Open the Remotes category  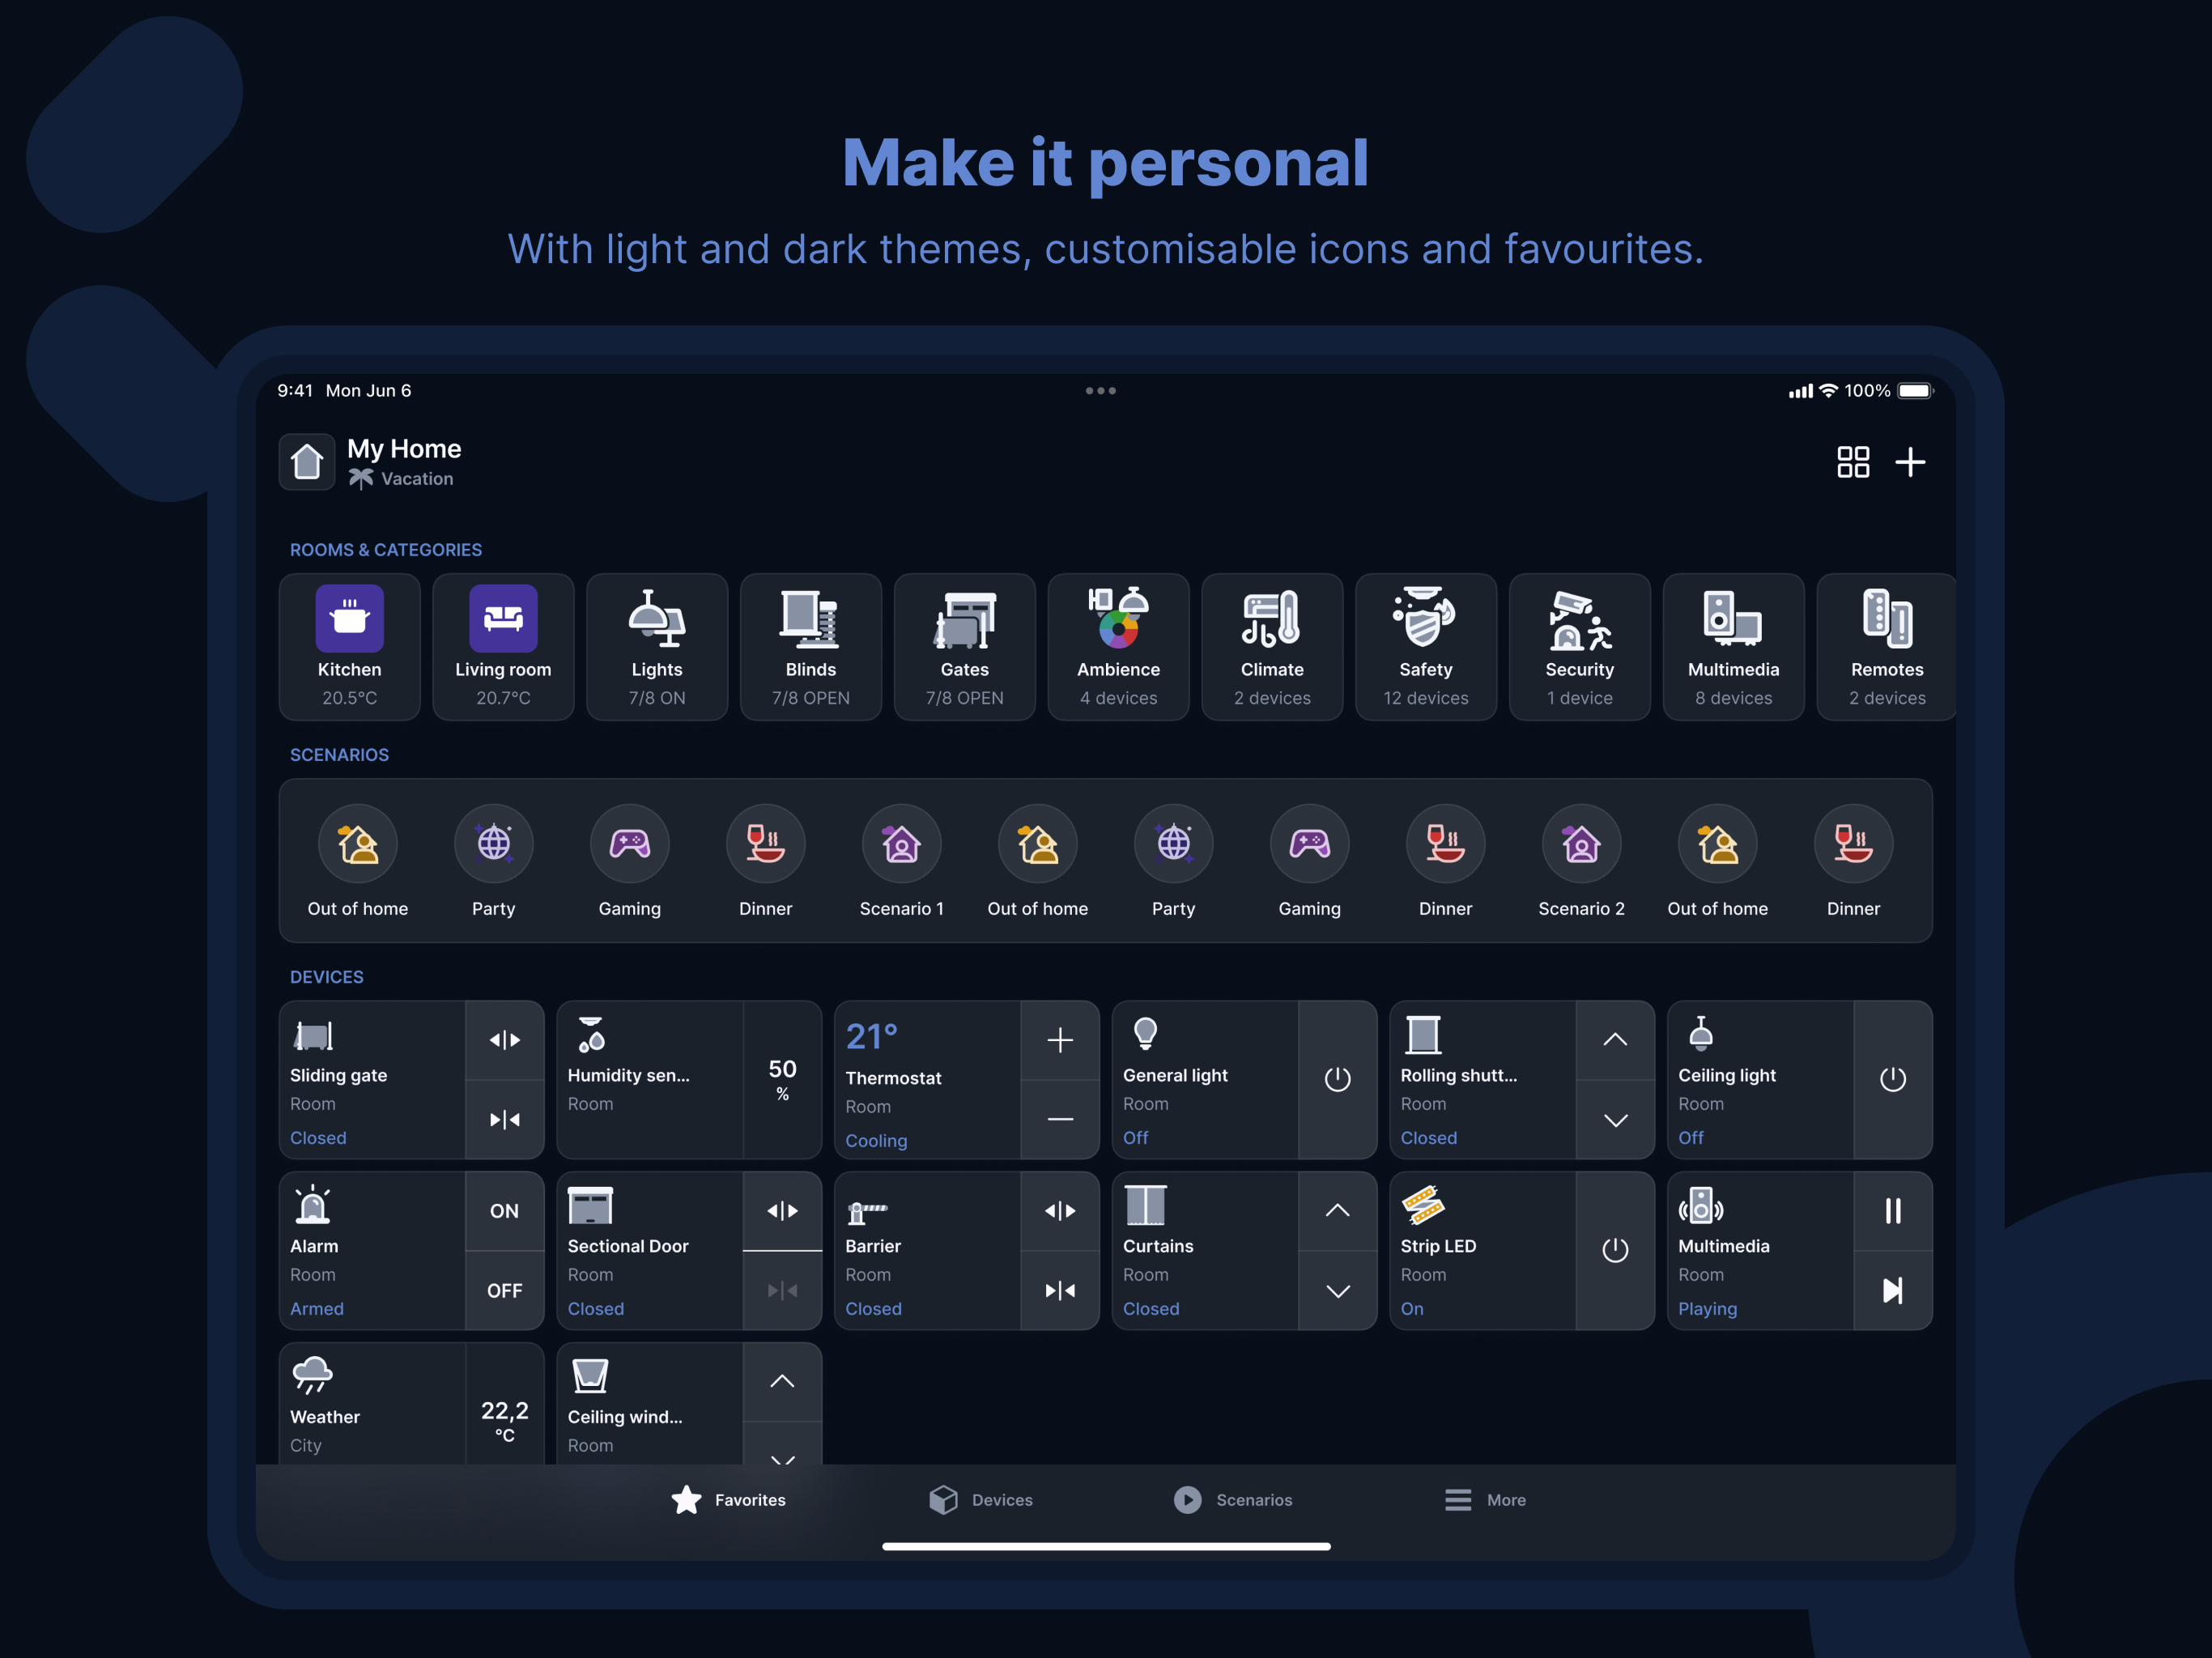(1886, 646)
